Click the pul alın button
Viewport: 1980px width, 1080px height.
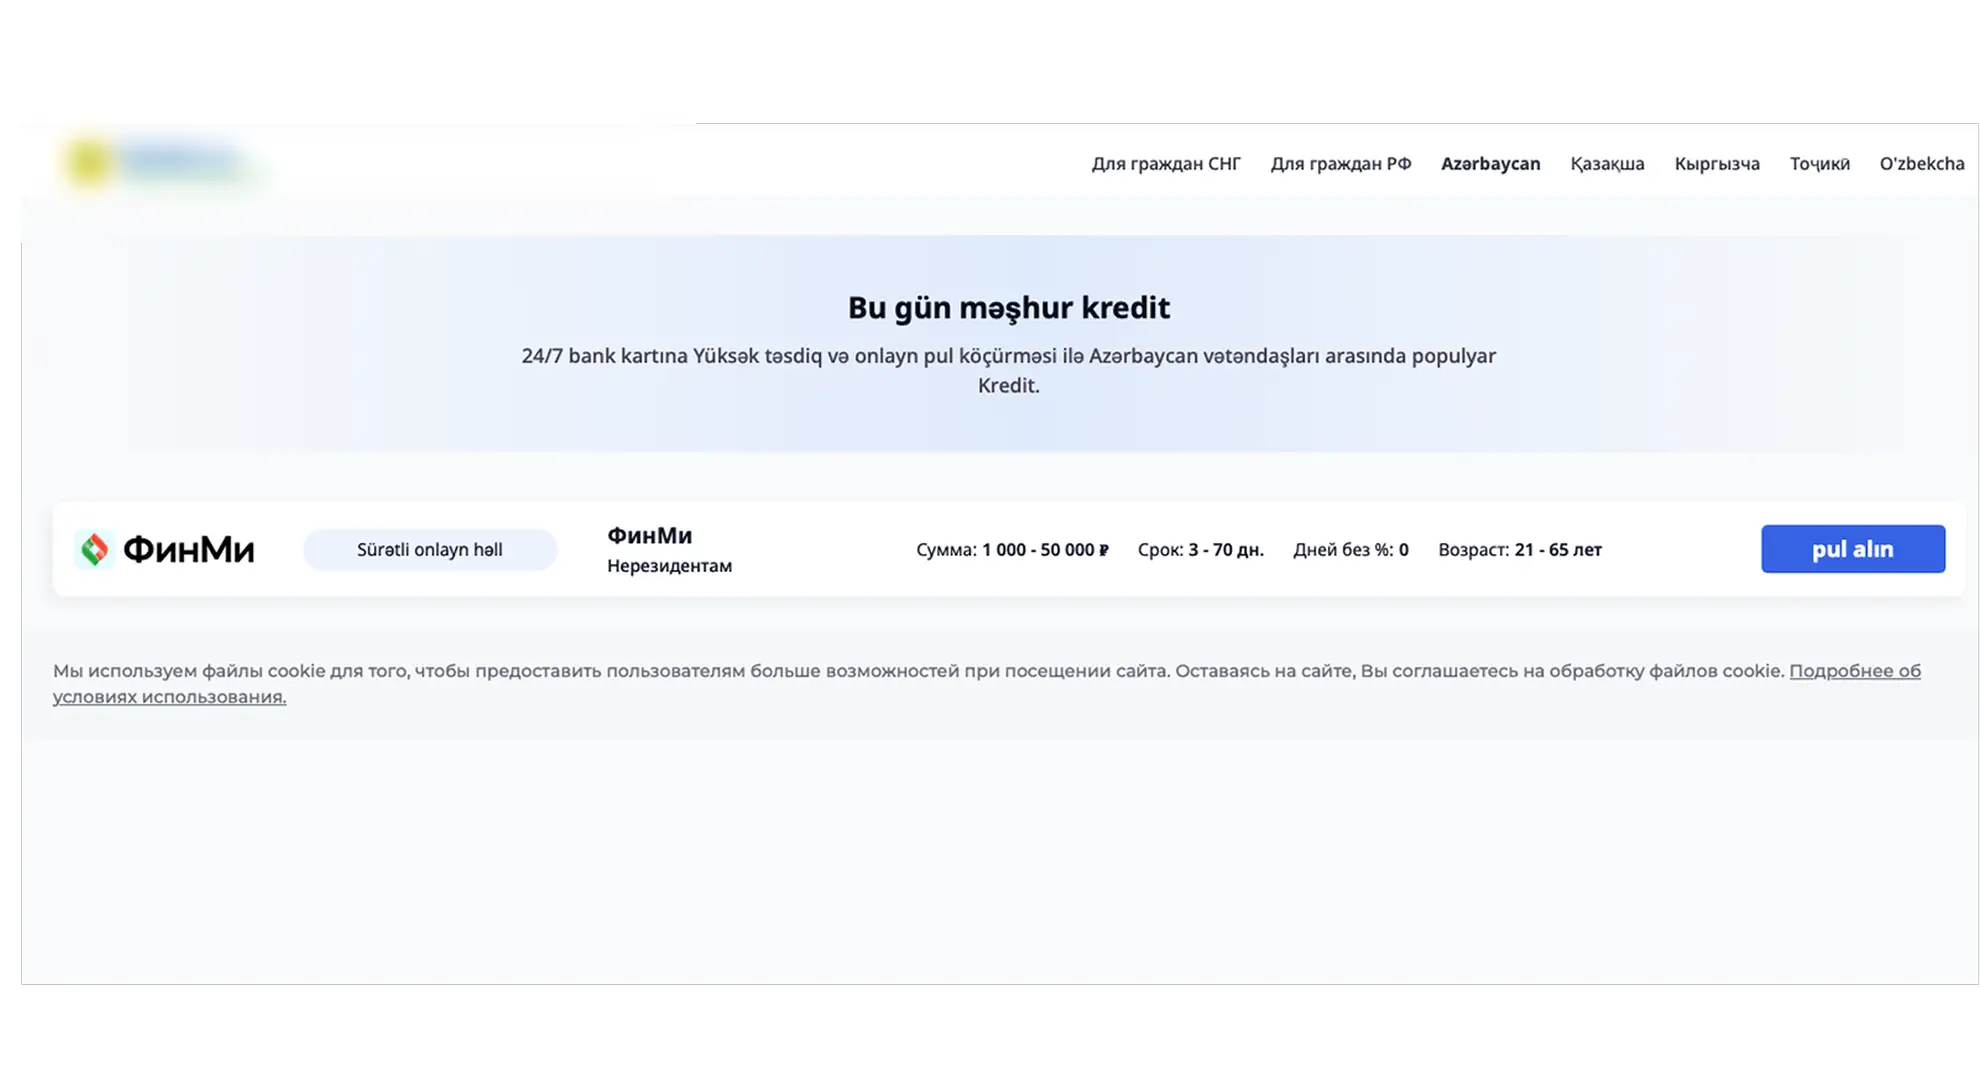1853,549
